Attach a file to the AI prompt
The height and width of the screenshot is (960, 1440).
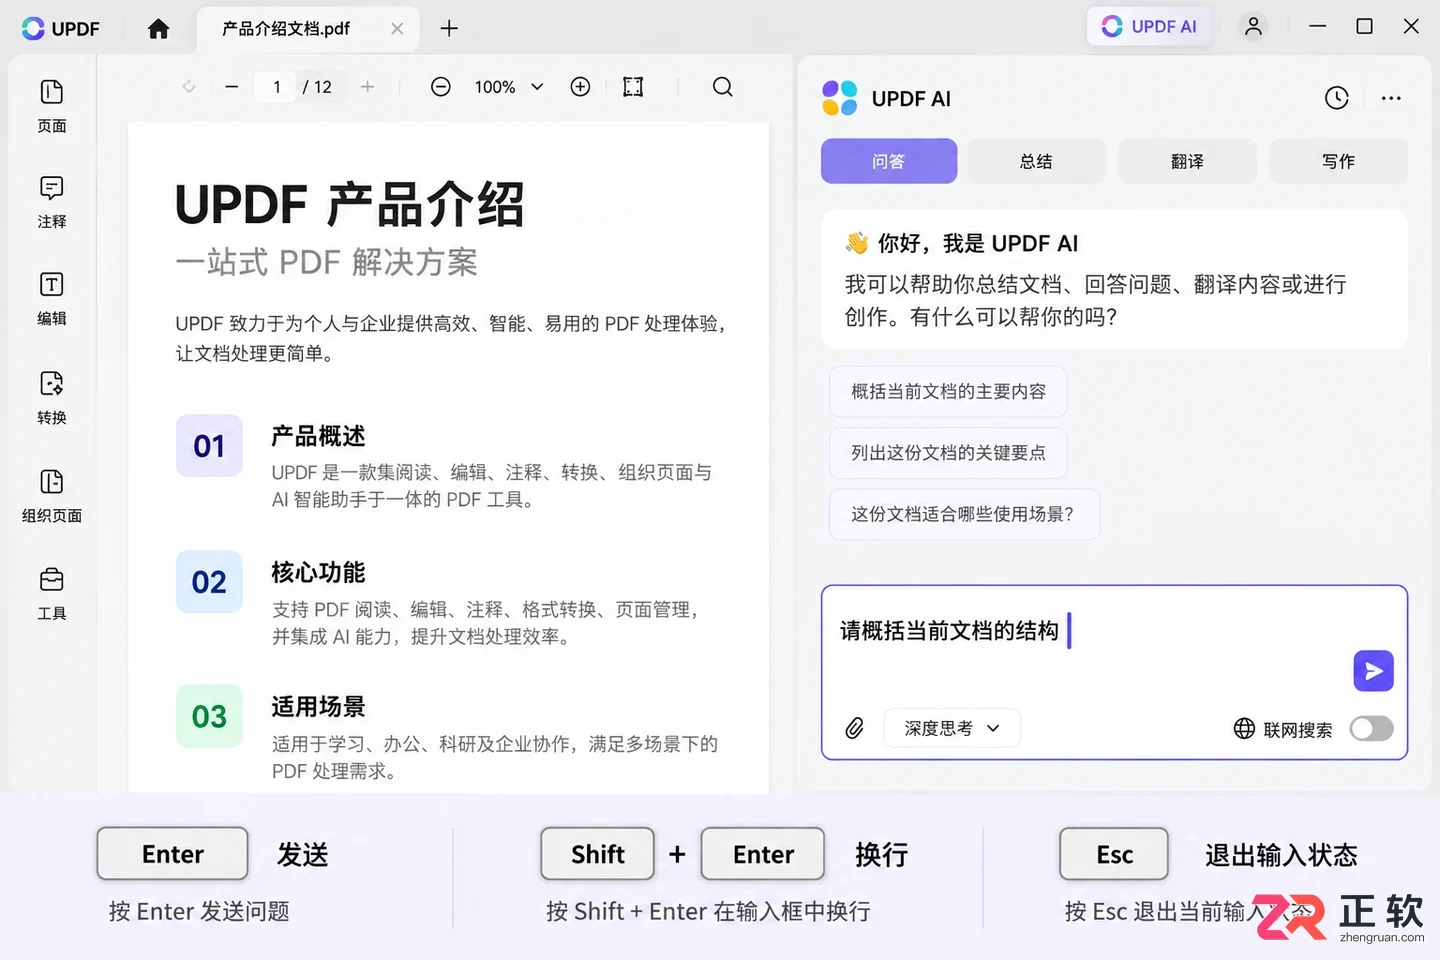pos(854,728)
